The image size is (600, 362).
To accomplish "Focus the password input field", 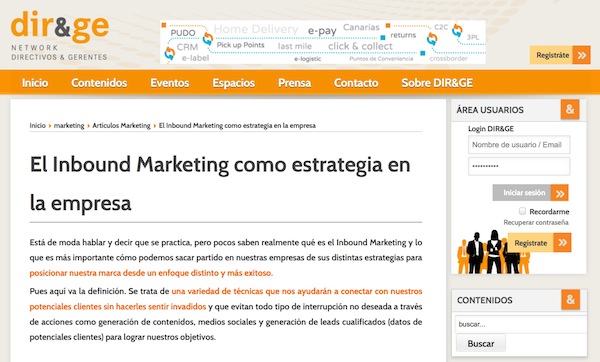I will pyautogui.click(x=519, y=166).
